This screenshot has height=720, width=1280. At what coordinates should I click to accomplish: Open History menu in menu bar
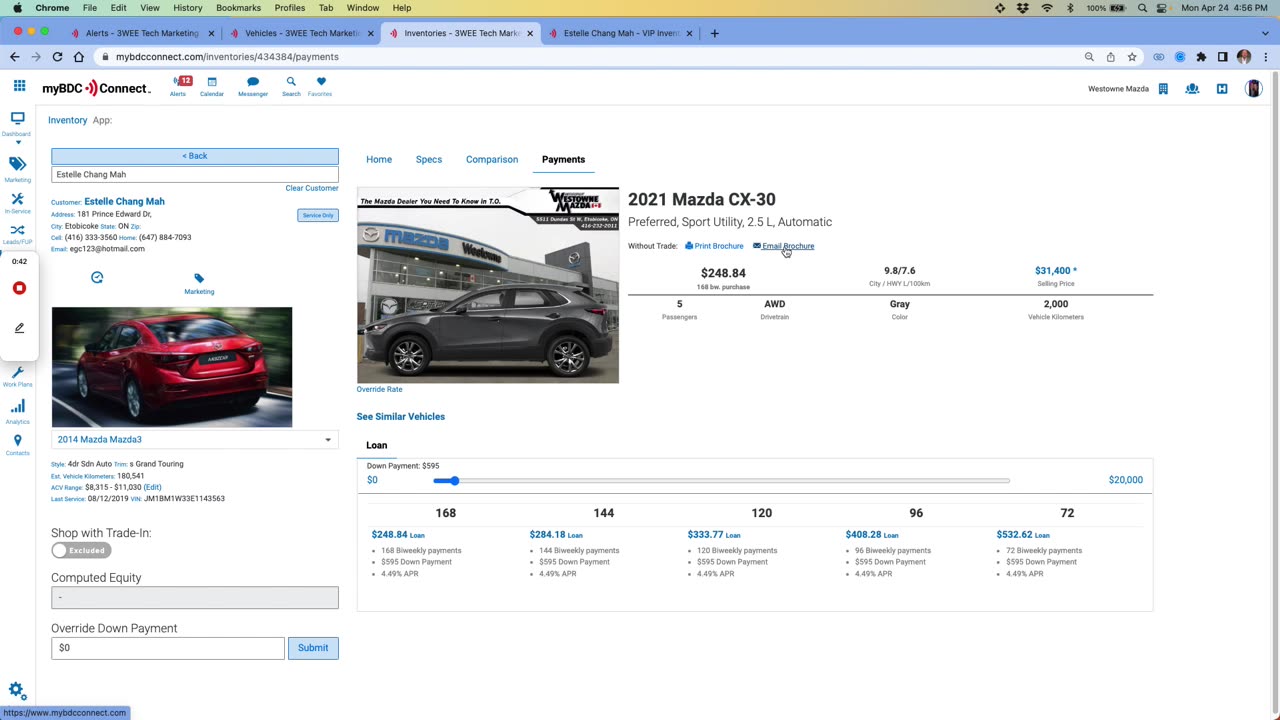pos(187,8)
